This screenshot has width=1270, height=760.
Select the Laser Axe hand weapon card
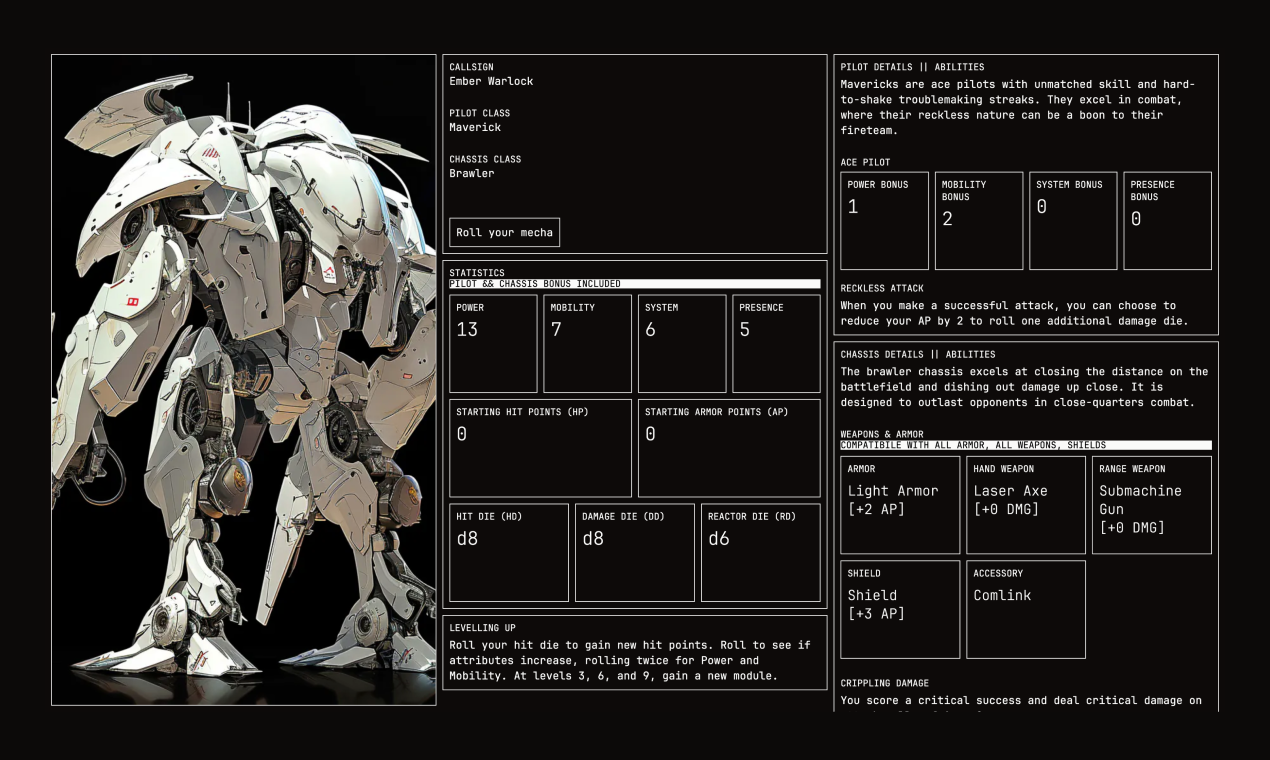coord(1026,505)
